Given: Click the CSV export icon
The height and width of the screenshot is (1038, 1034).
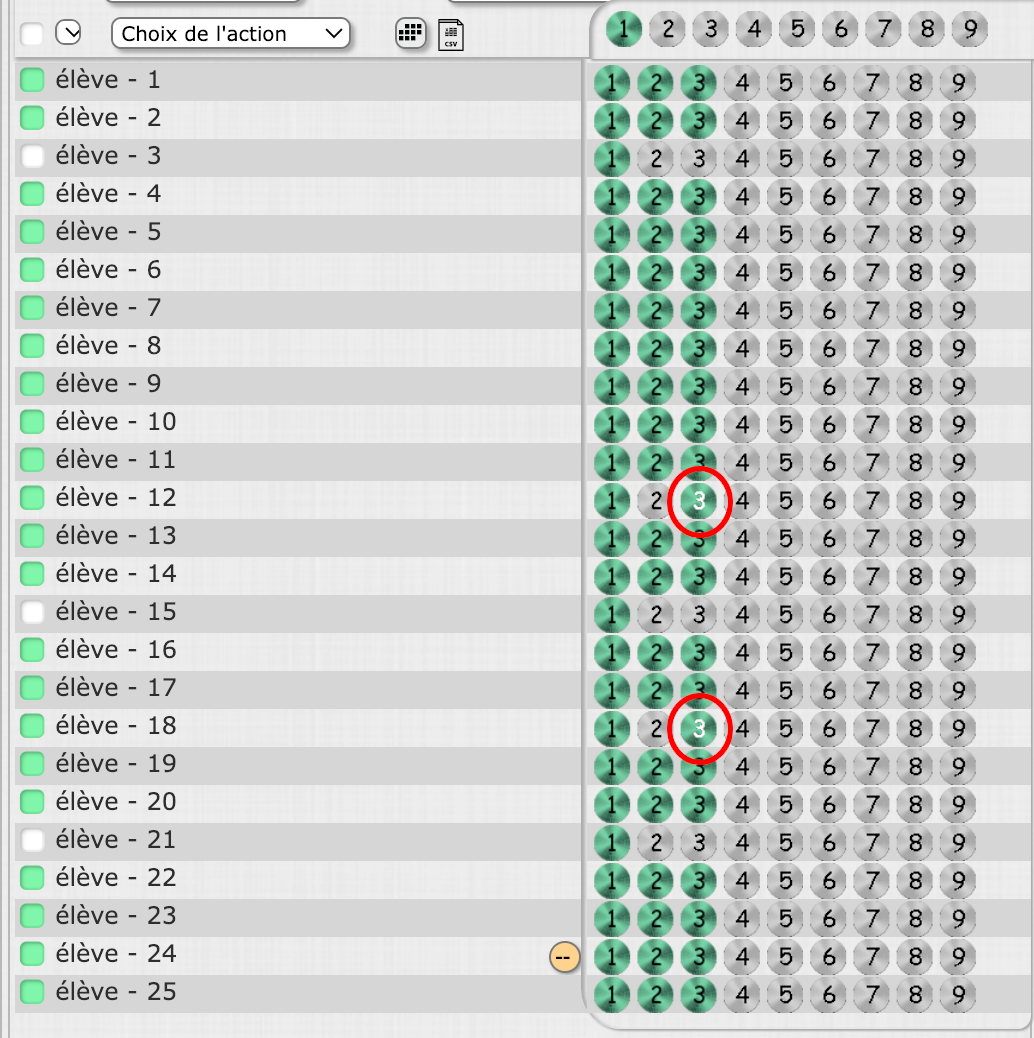Looking at the screenshot, I should 450,34.
